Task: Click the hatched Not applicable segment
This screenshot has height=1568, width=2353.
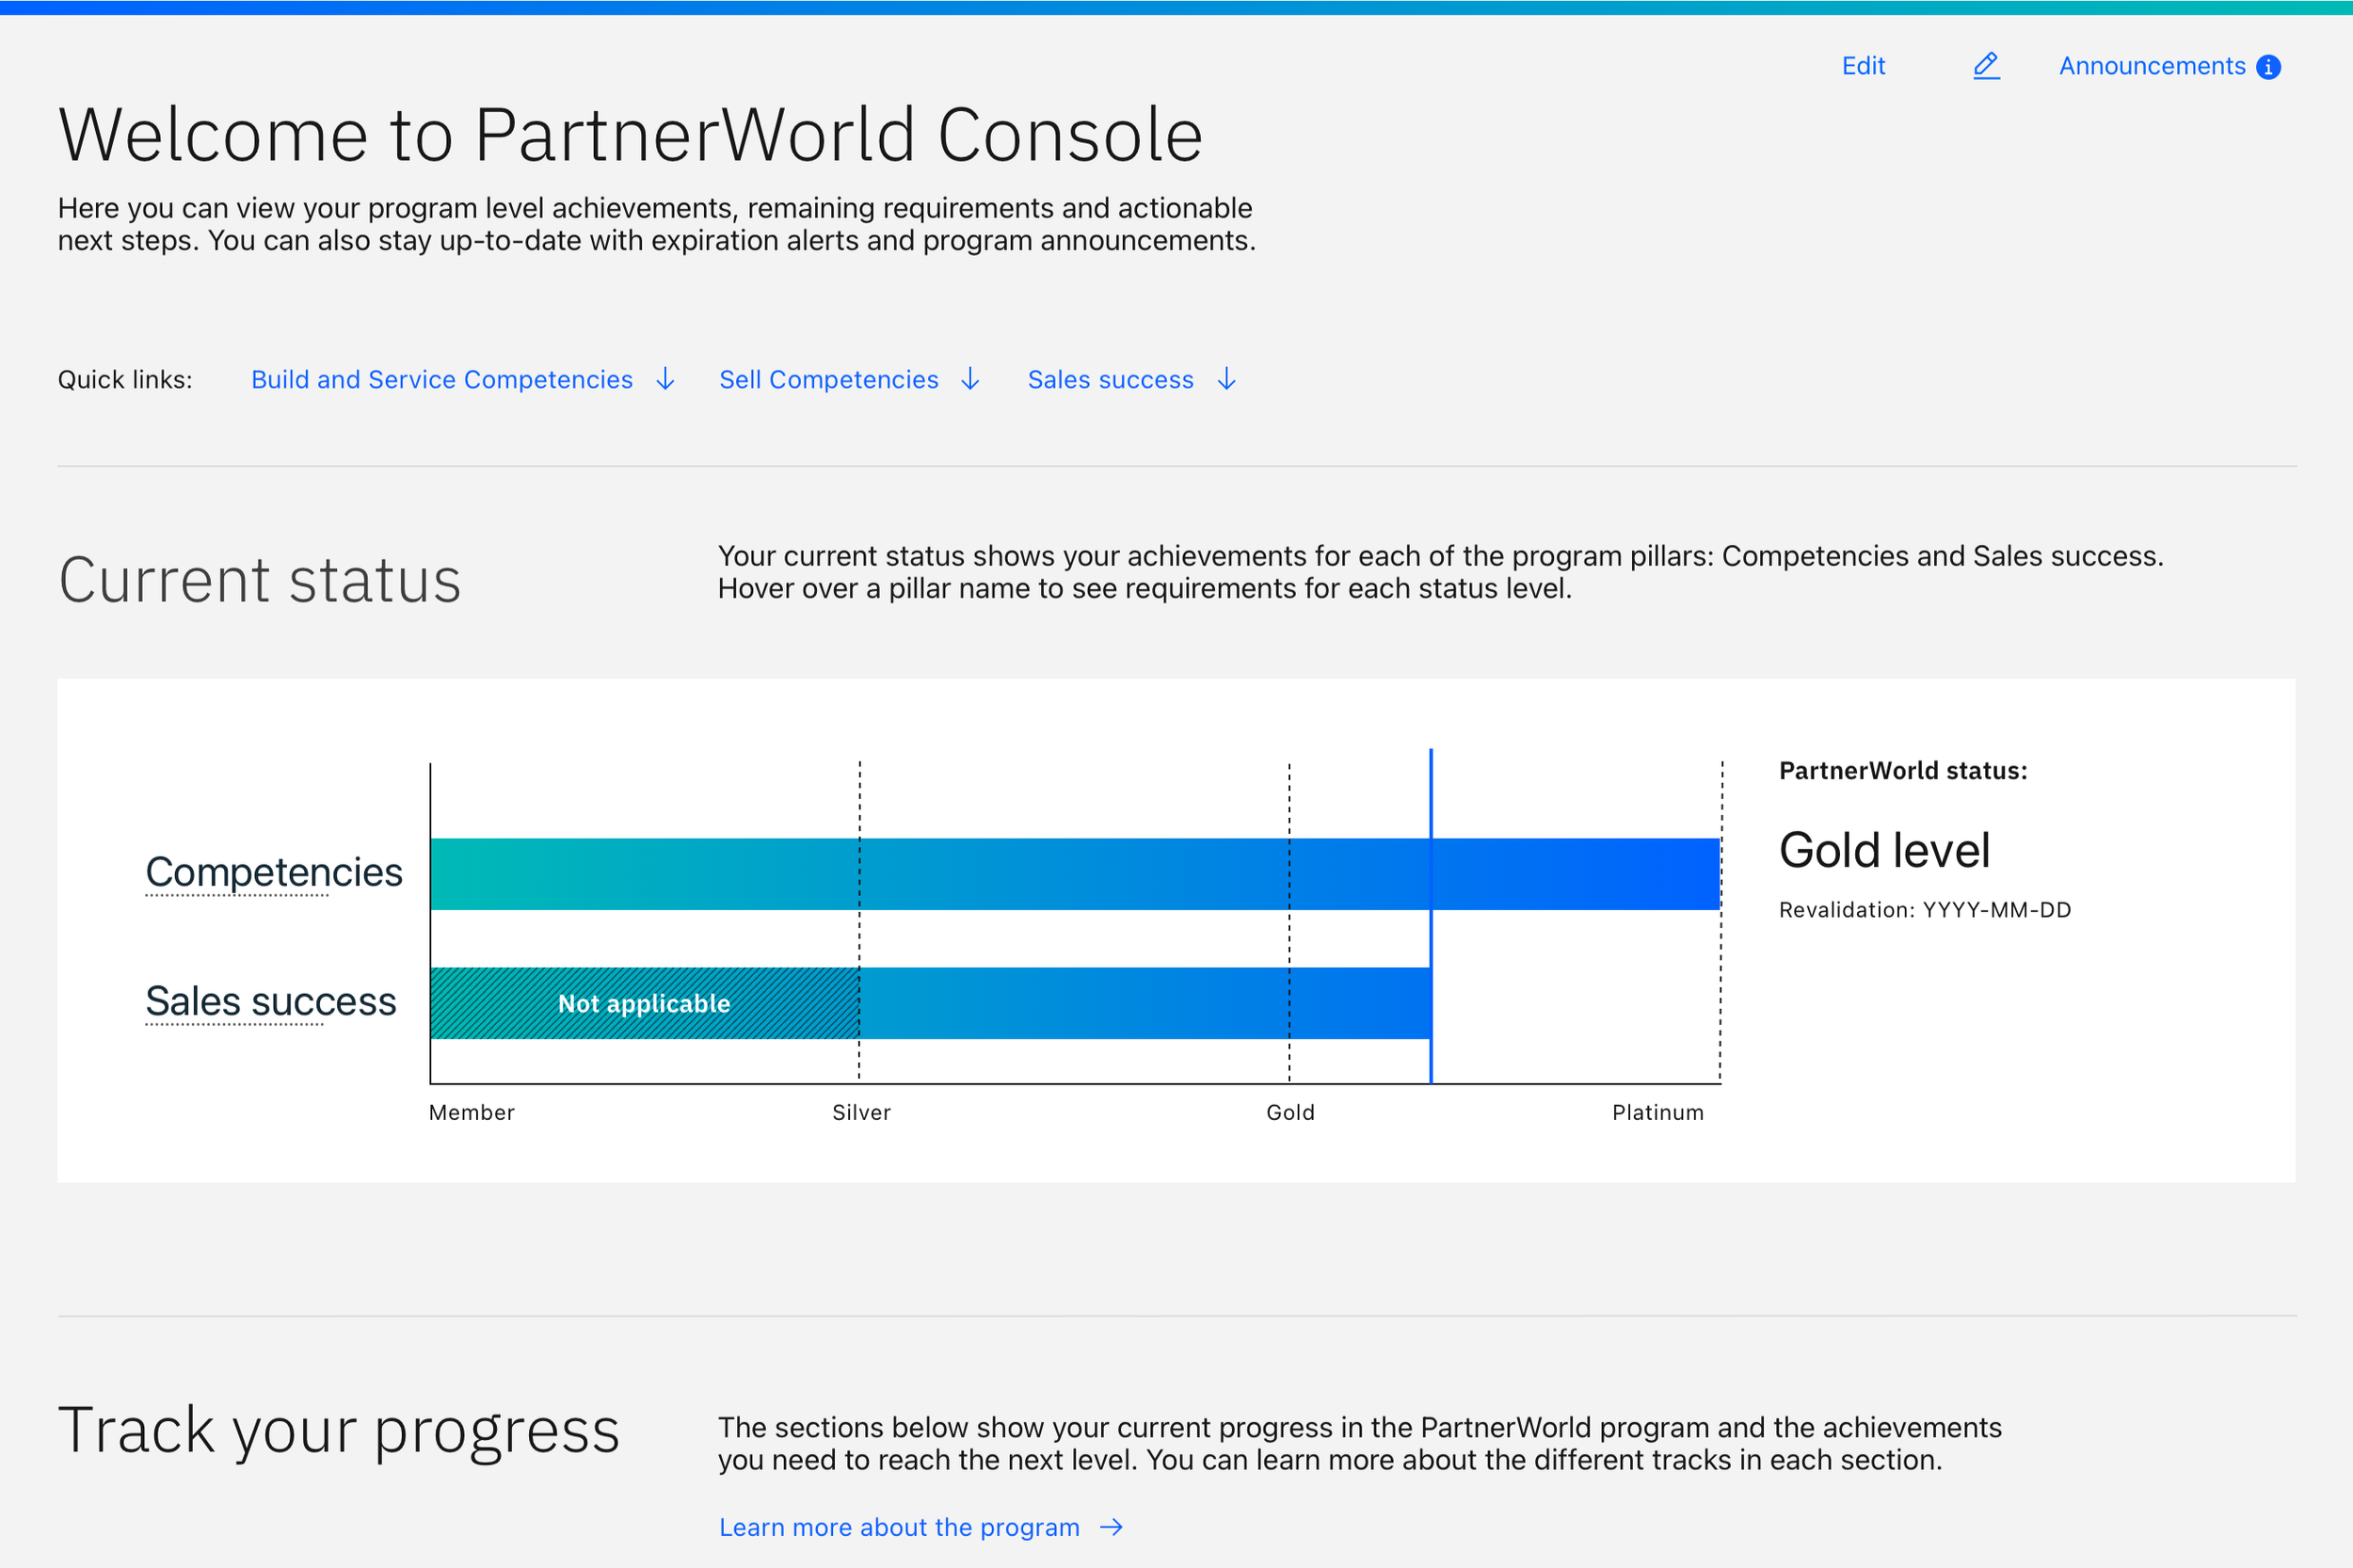Action: 644,1003
